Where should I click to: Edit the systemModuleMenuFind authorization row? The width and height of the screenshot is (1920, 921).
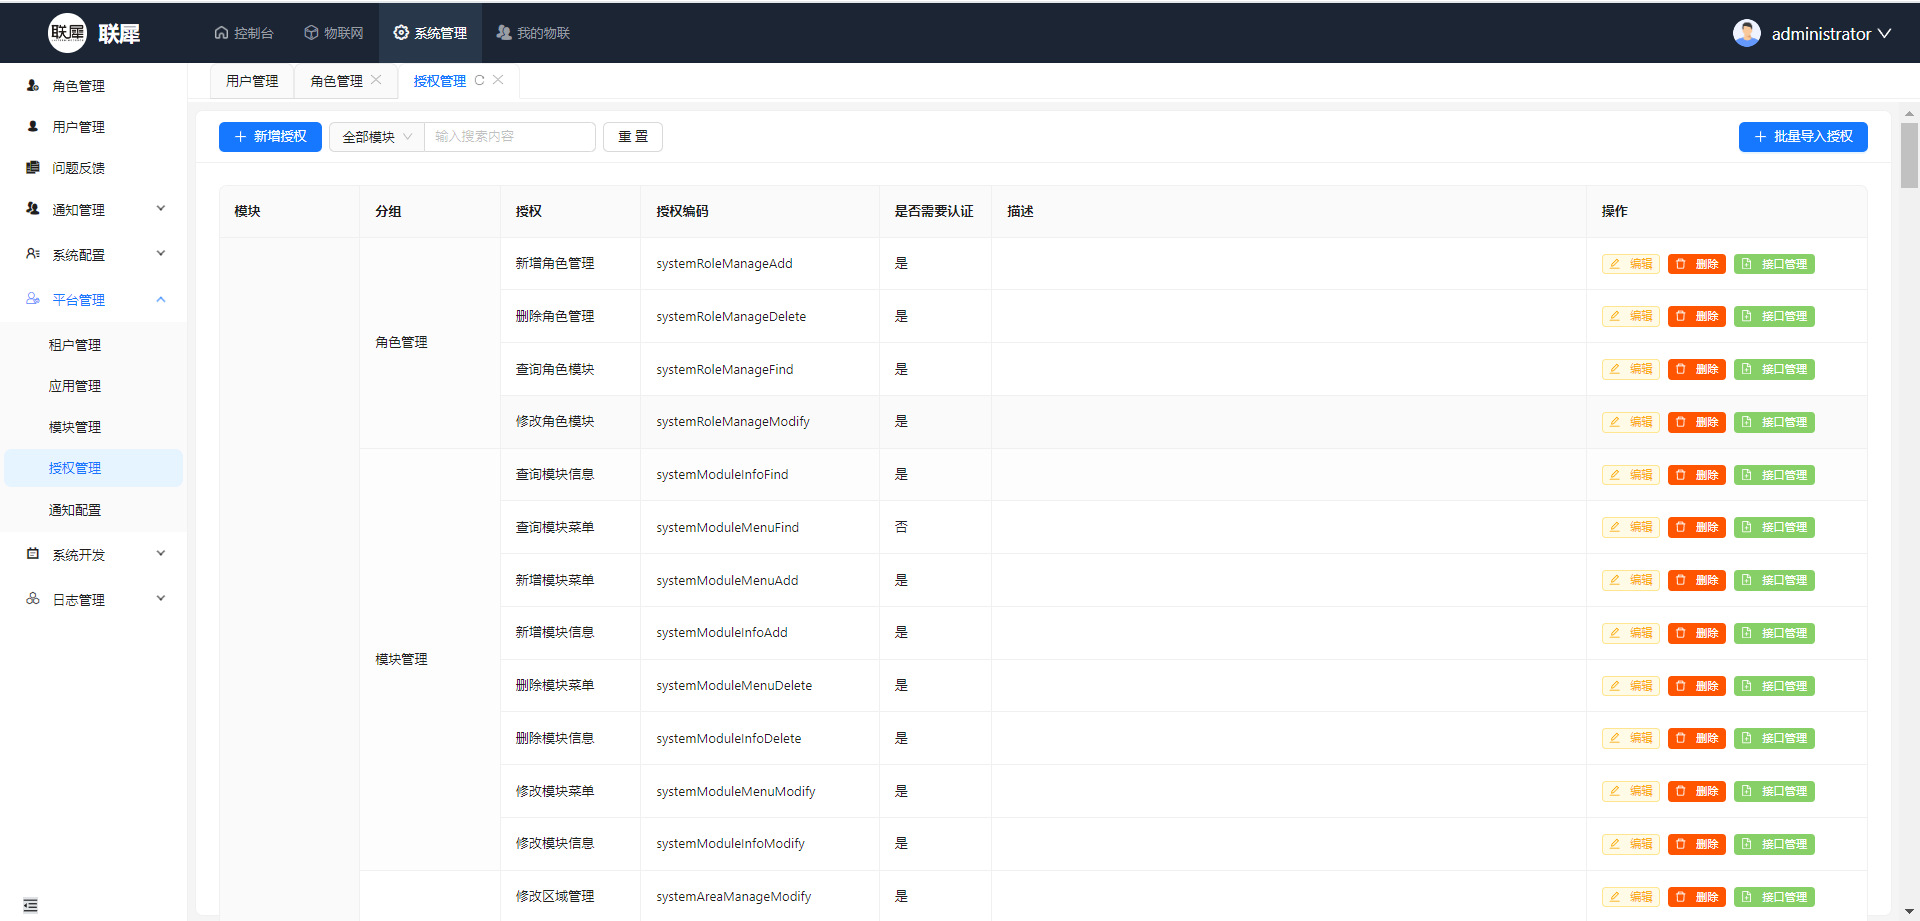click(x=1630, y=527)
